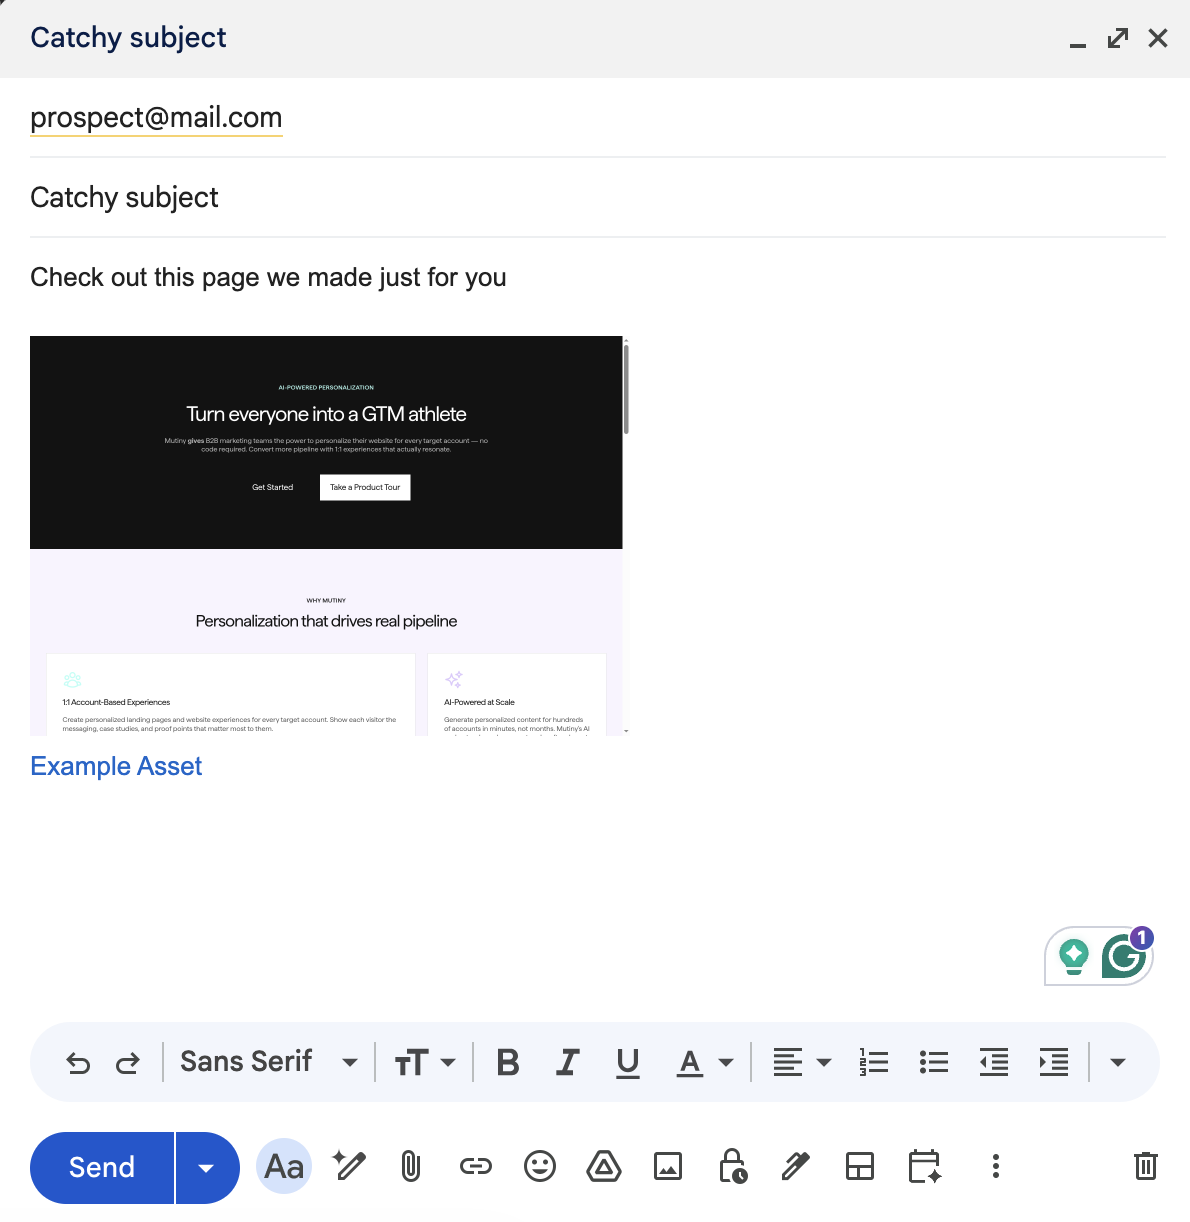Toggle italic formatting
This screenshot has height=1222, width=1190.
tap(568, 1062)
